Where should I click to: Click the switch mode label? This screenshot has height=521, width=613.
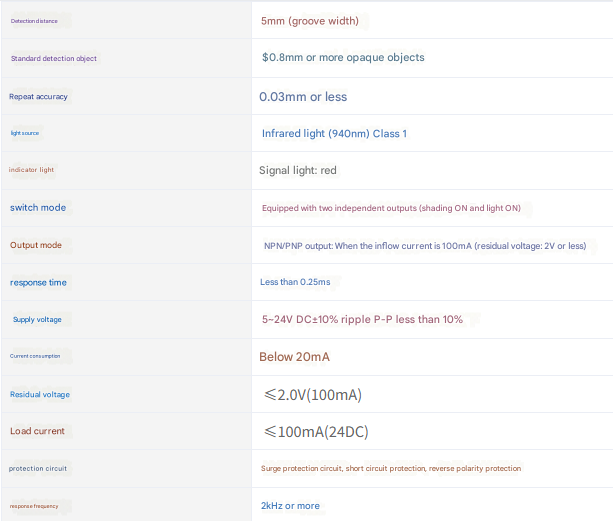(38, 208)
